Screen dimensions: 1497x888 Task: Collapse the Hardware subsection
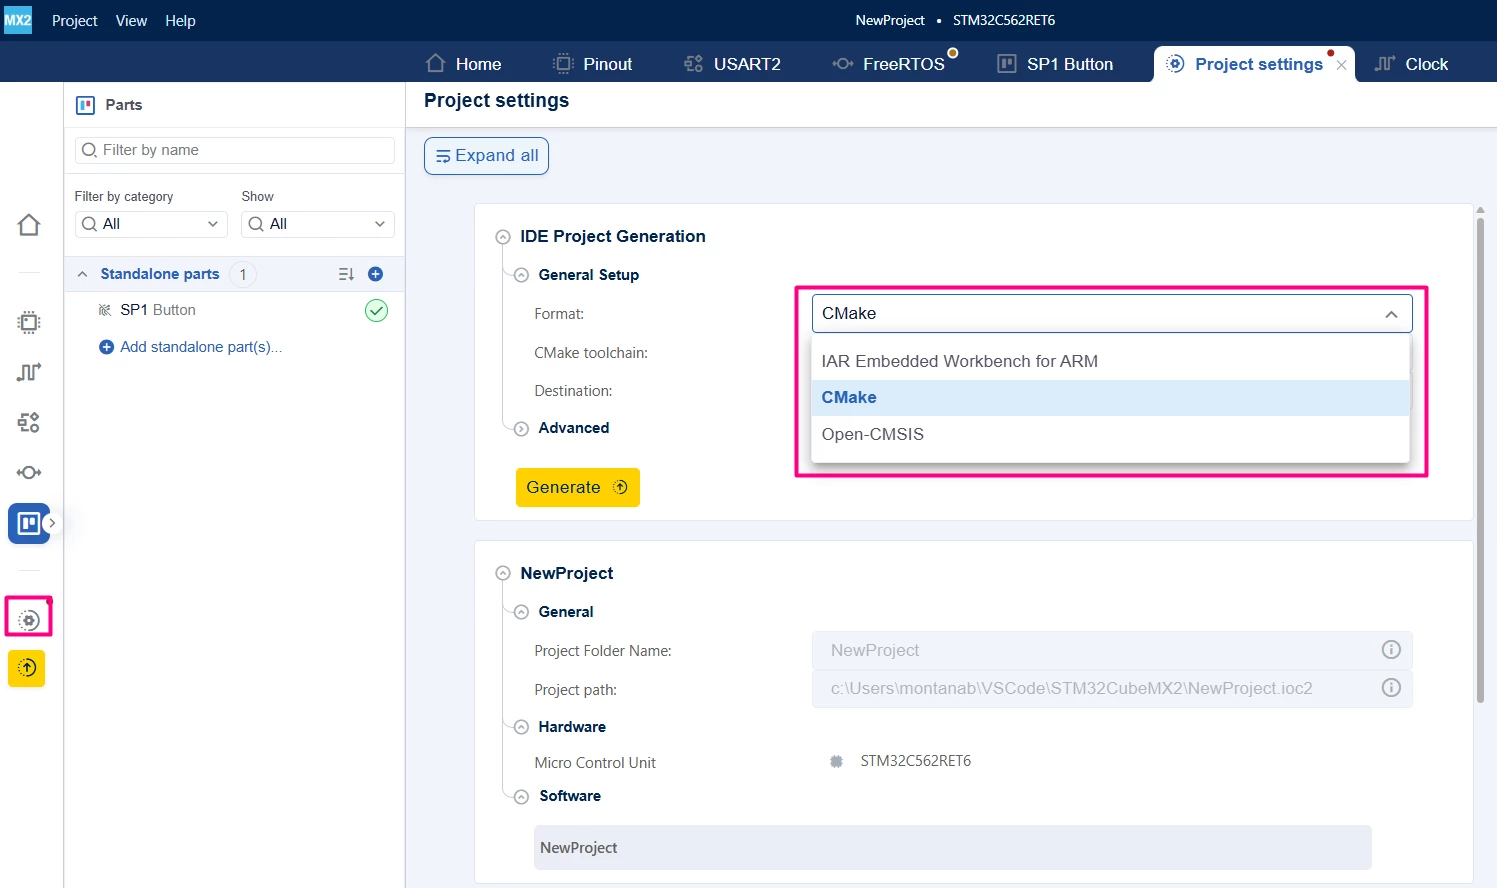click(x=521, y=727)
